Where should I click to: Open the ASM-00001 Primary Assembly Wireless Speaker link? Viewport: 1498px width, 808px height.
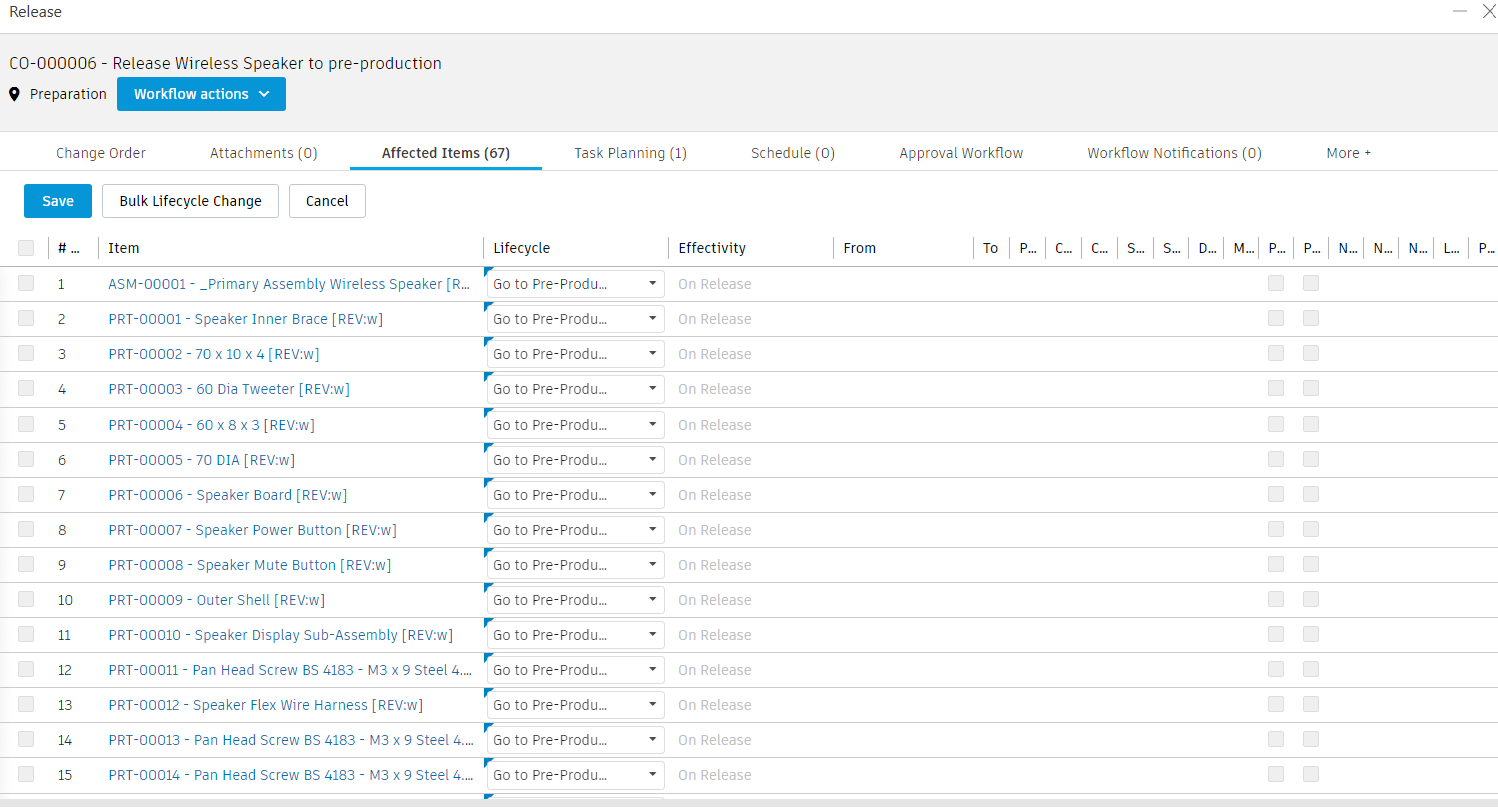289,284
